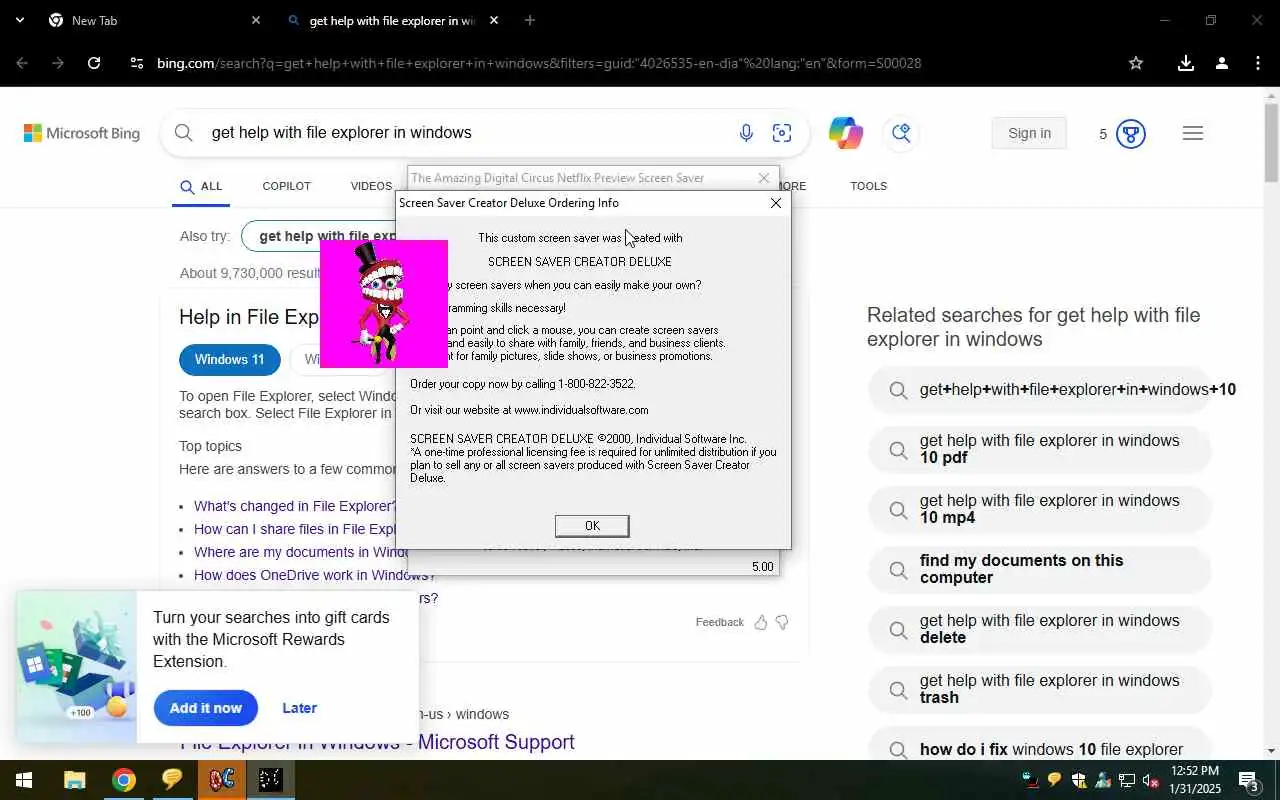Select related search ending with 10 mp4
1280x800 pixels.
point(1040,509)
